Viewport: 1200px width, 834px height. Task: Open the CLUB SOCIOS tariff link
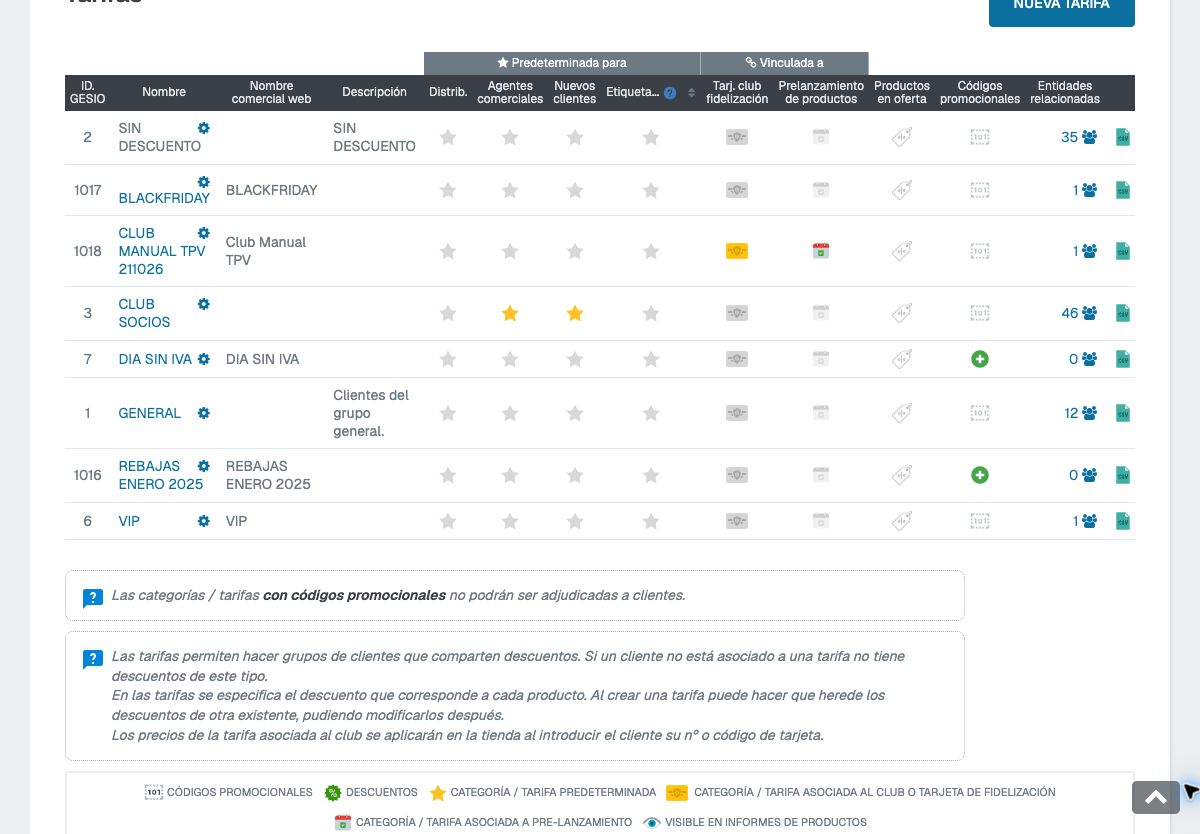(x=144, y=313)
